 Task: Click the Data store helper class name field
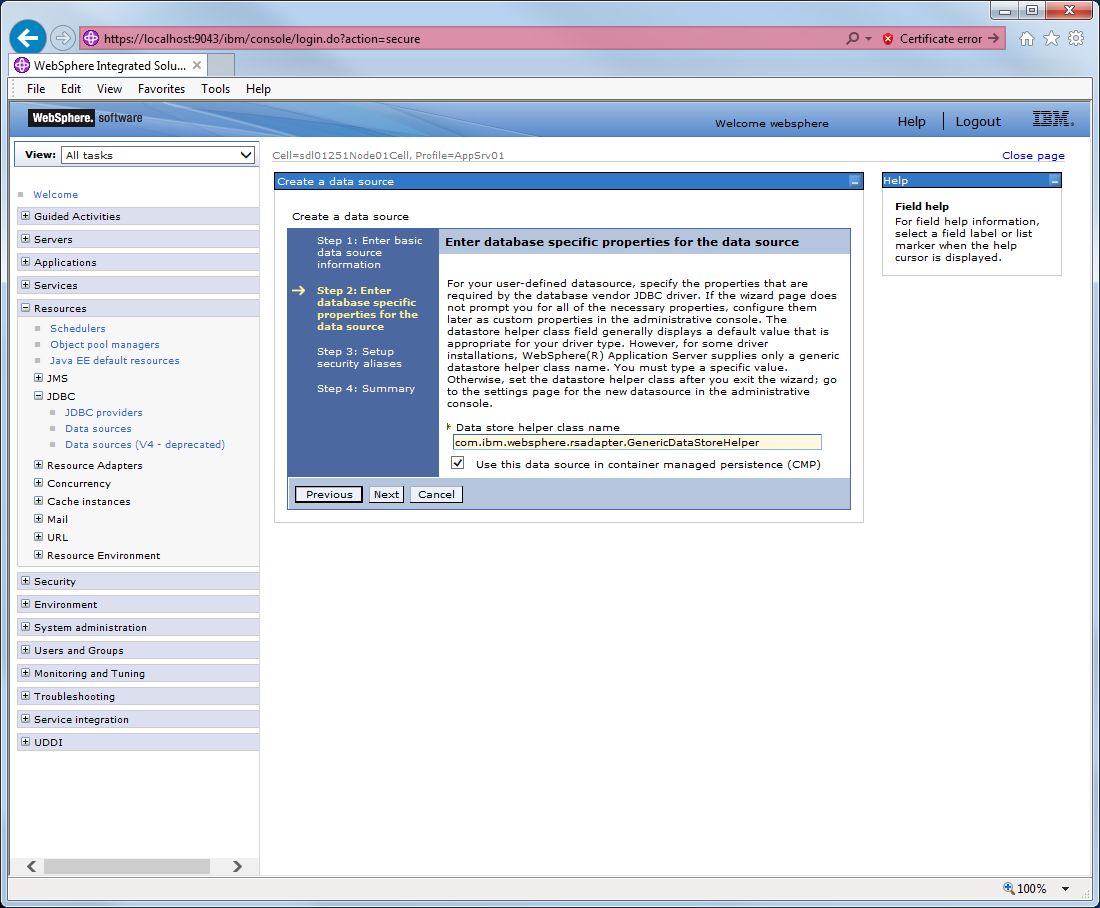tap(637, 442)
